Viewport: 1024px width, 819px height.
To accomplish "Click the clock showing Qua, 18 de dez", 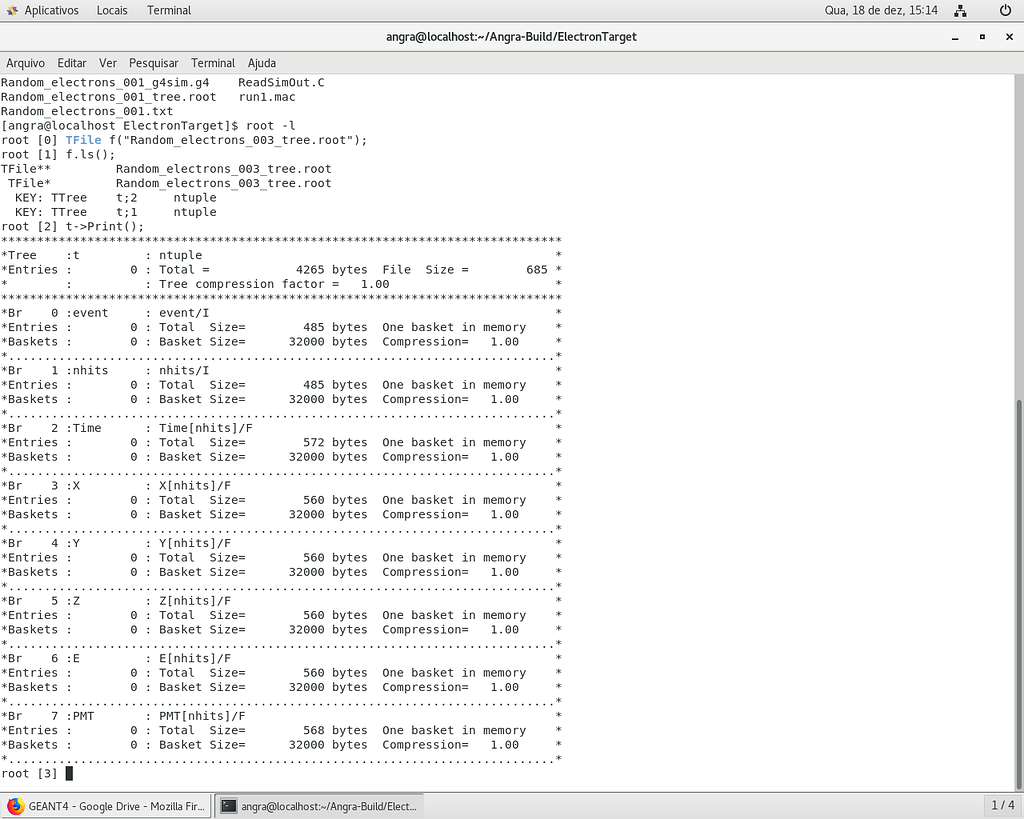I will [880, 10].
